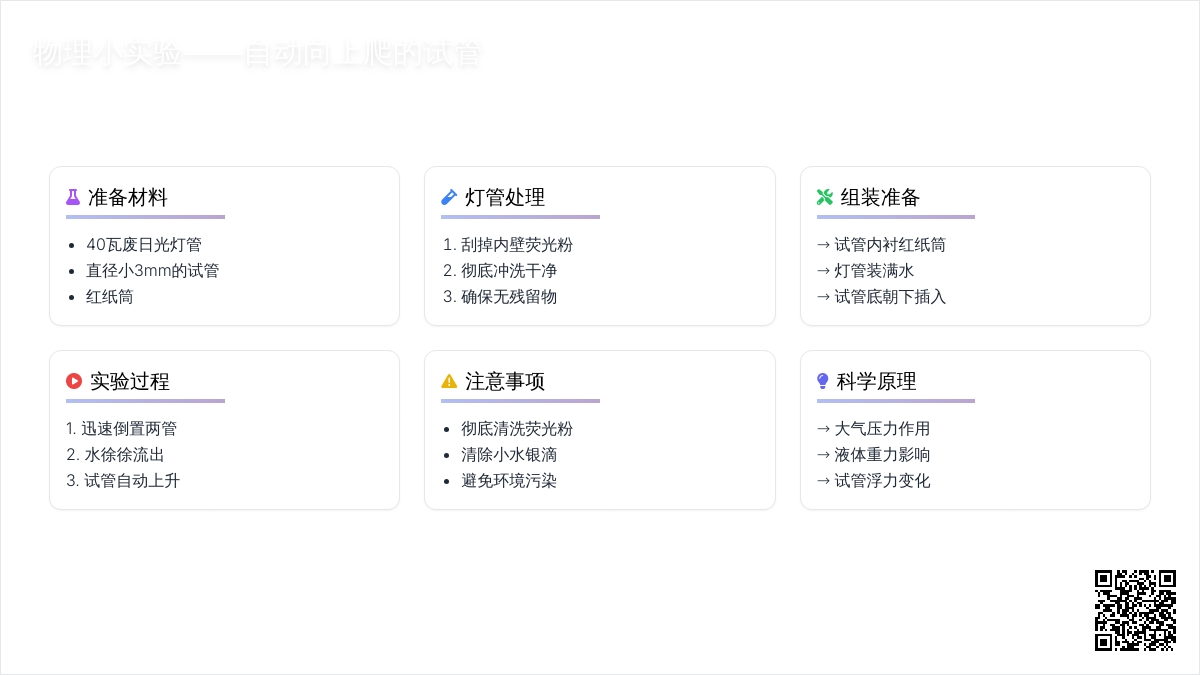Click the 实验过程 heading text

click(x=130, y=381)
